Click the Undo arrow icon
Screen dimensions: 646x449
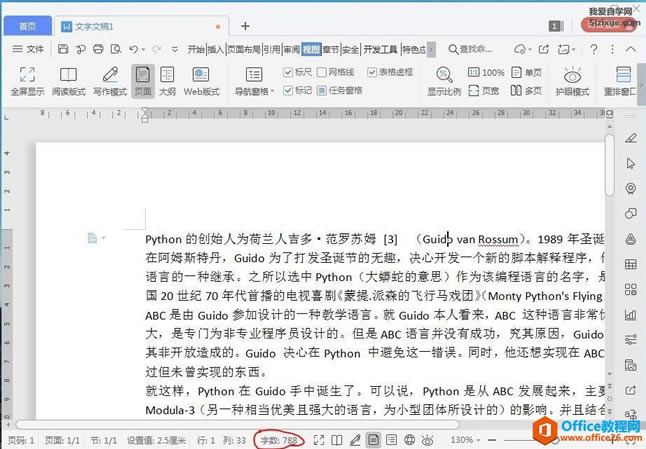tap(133, 49)
